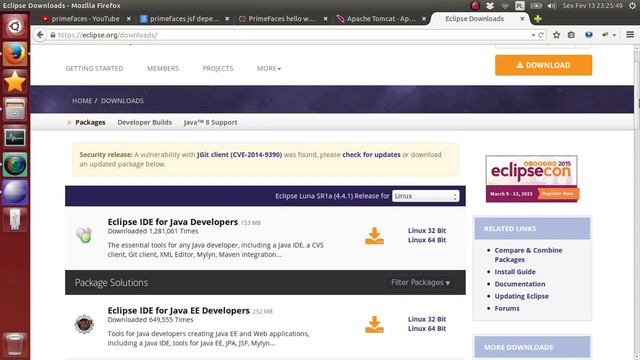Image resolution: width=640 pixels, height=360 pixels.
Task: Launch Firefox from the Ubuntu dock
Action: click(15, 53)
